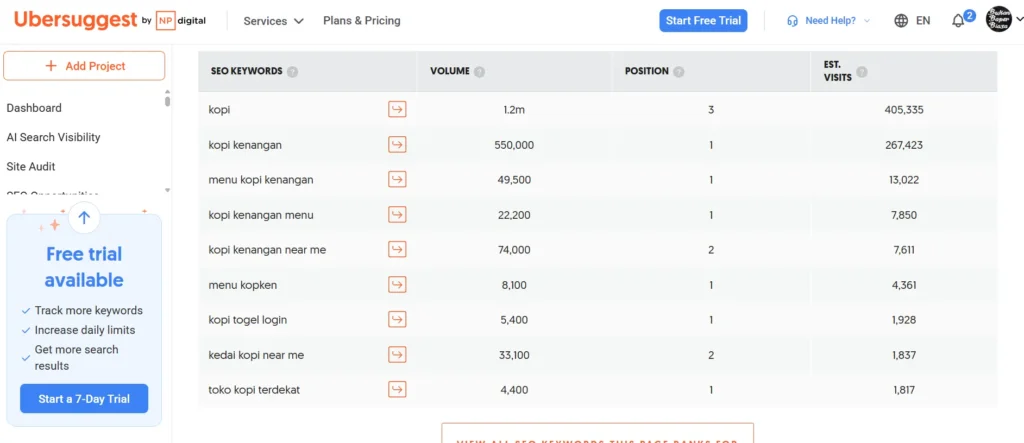
Task: Open the EN language selector
Action: (x=923, y=21)
